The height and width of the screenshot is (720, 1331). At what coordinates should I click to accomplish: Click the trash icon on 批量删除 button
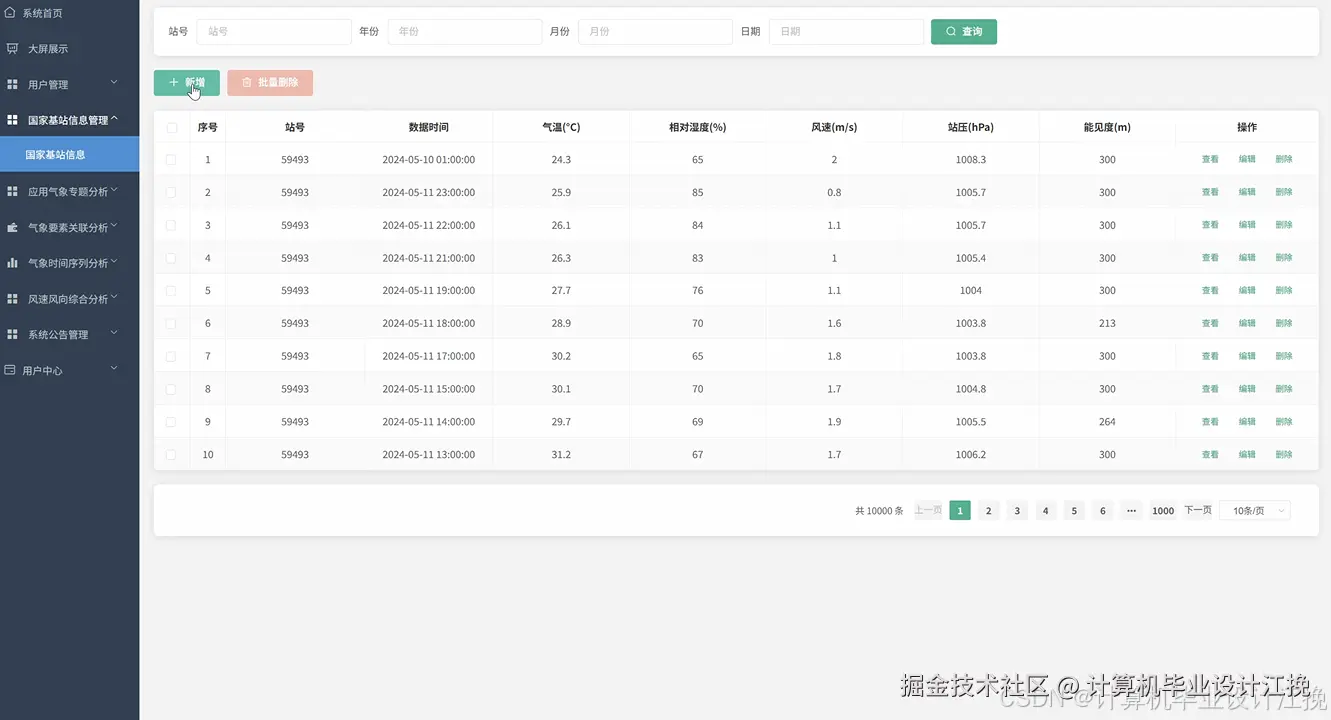coord(244,83)
